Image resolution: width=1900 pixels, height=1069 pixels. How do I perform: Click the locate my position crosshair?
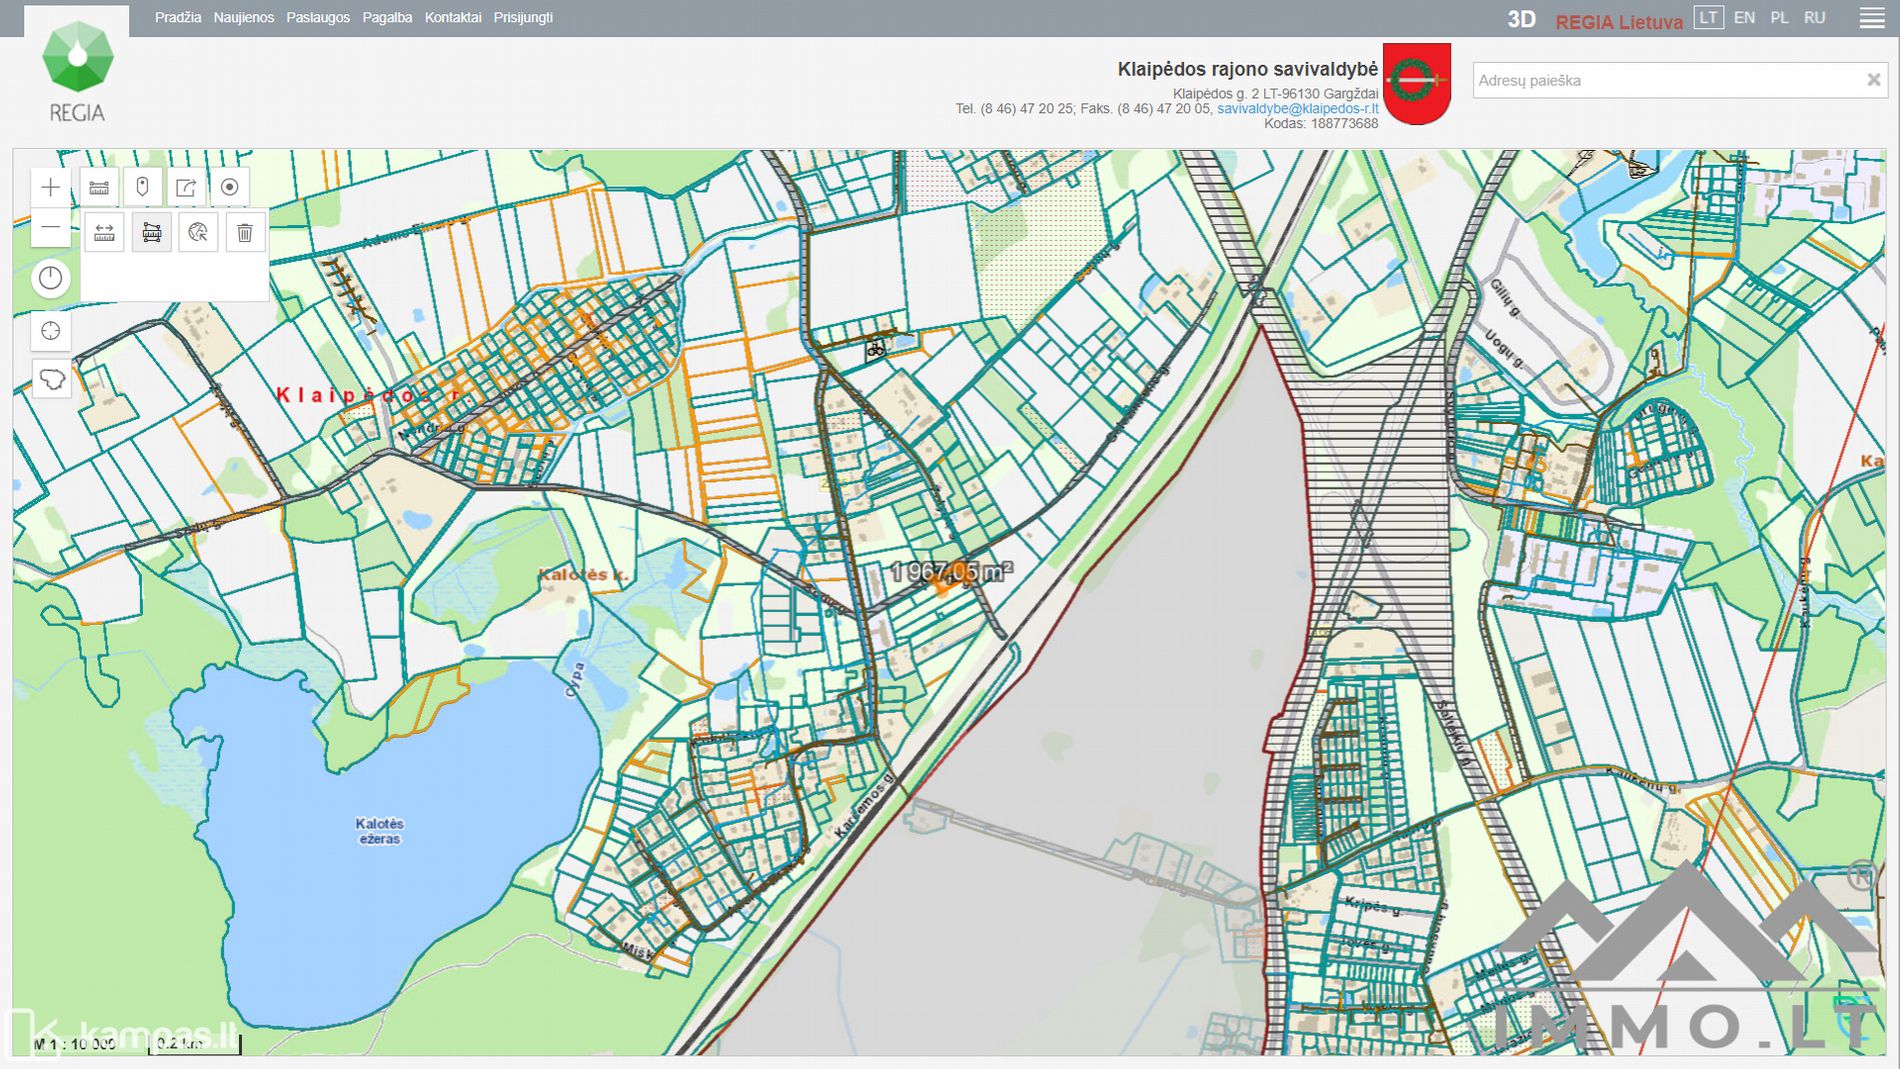51,331
